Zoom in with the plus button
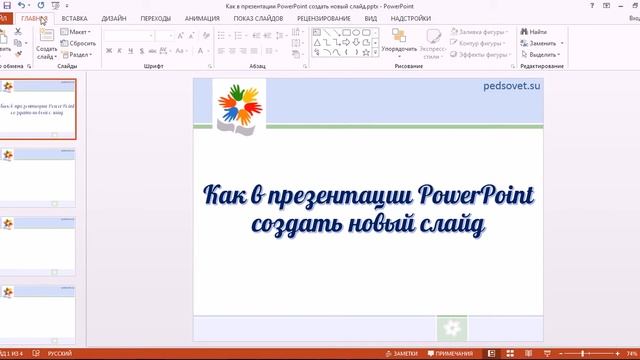 (617, 353)
